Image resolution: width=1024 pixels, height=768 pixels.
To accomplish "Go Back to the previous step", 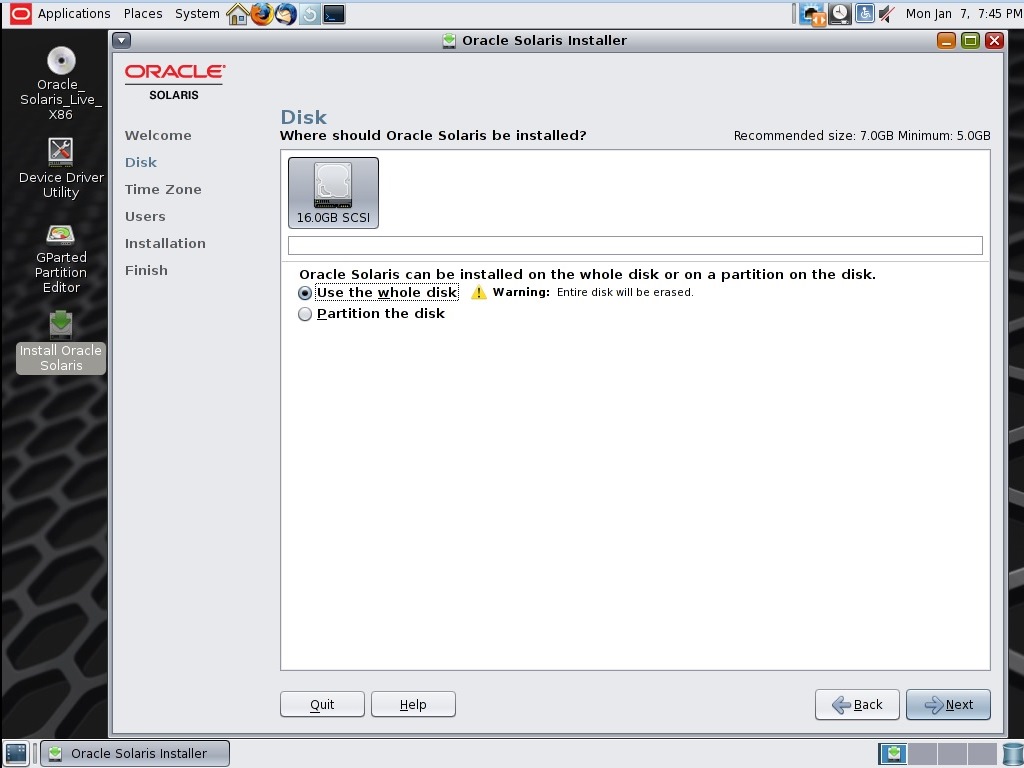I will (x=857, y=704).
